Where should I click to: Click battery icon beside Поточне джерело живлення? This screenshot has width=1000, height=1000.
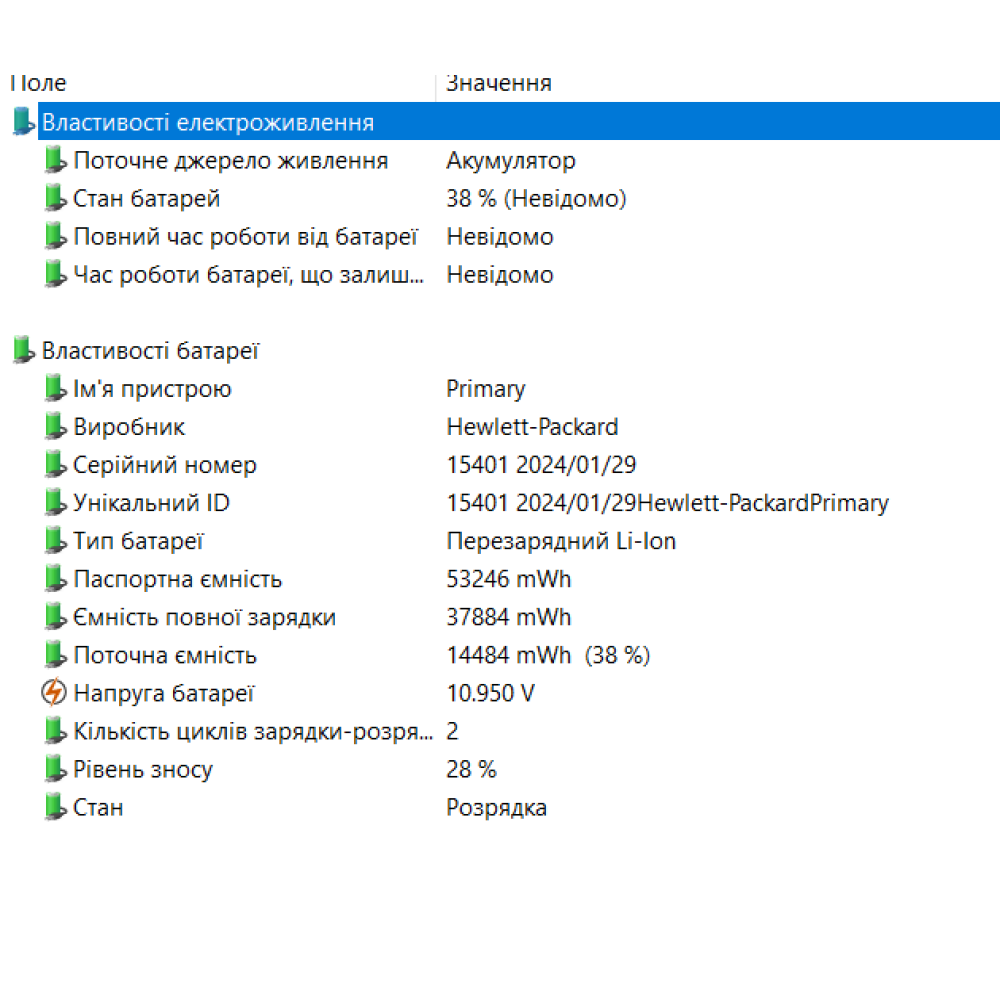click(x=55, y=161)
